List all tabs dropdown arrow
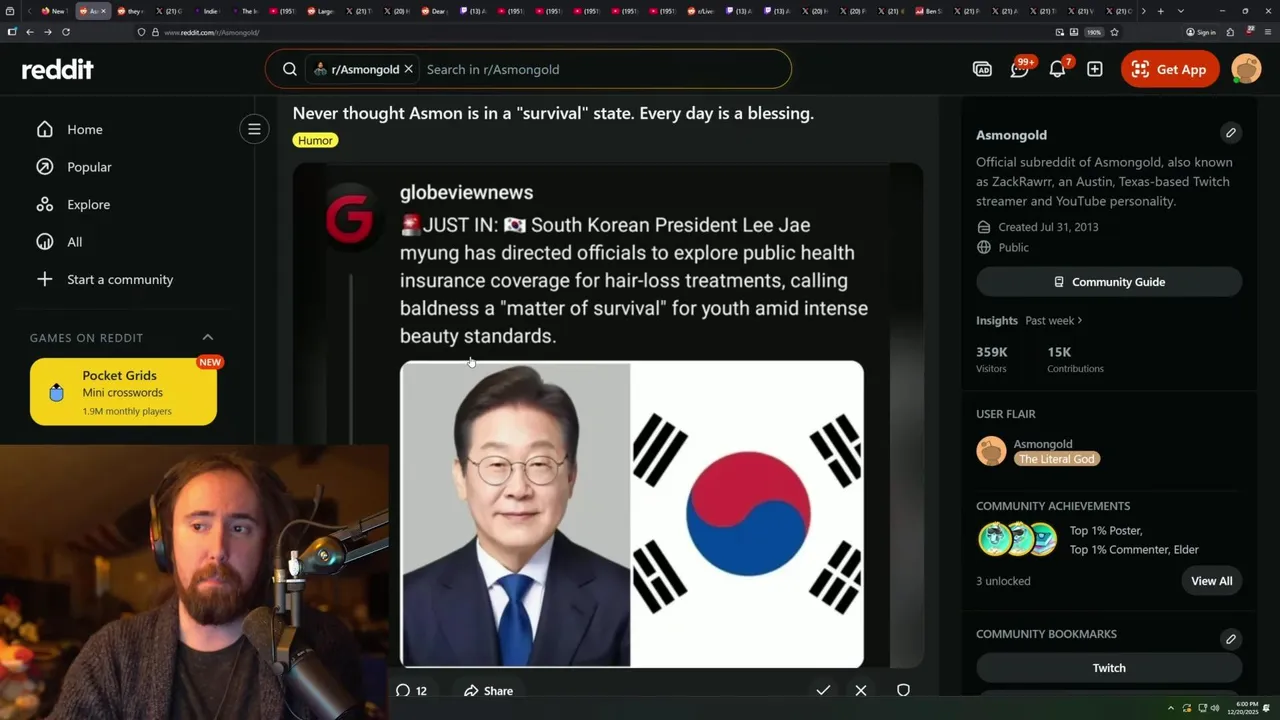The image size is (1280, 720). 1181,11
